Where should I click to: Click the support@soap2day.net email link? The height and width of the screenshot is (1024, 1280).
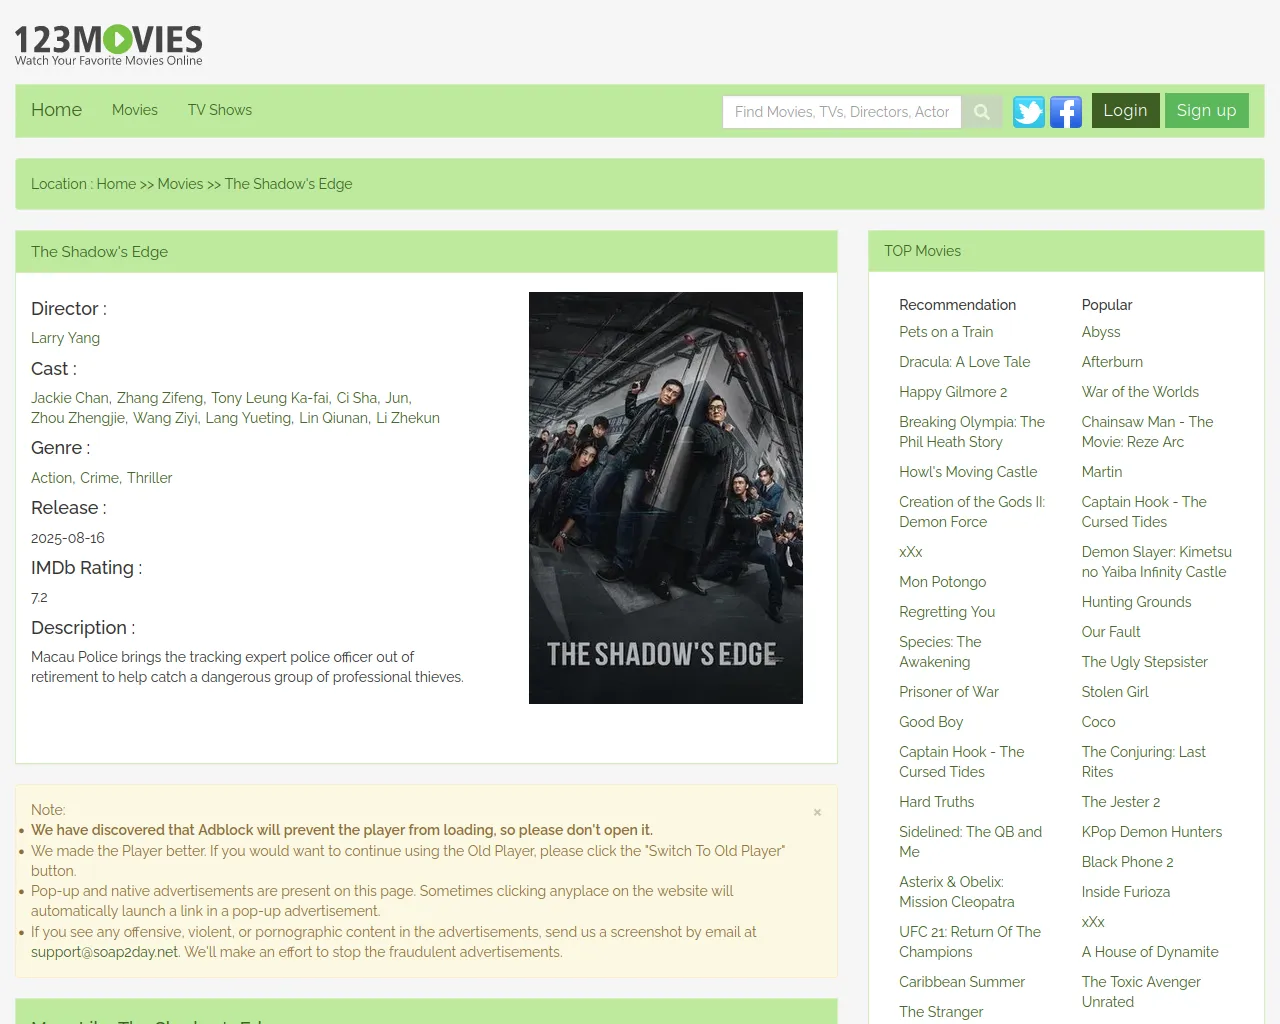tap(104, 952)
